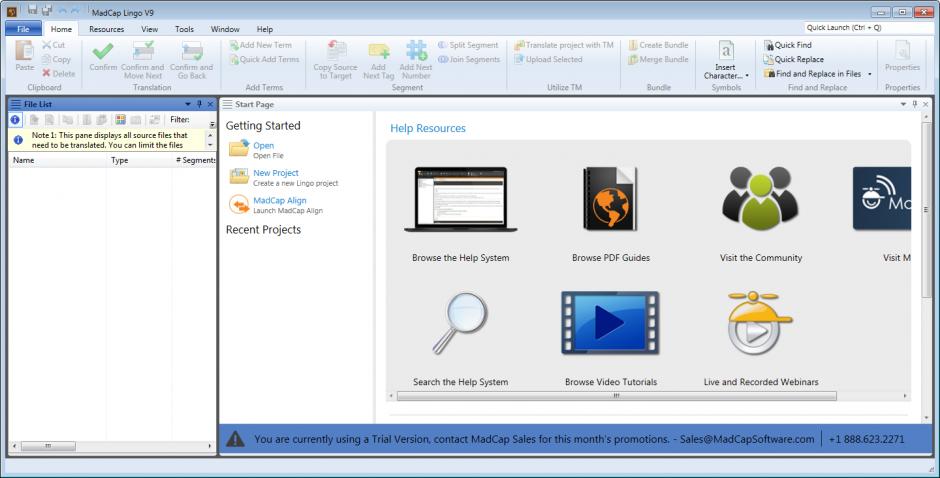Screen dimensions: 940x478
Task: Click the Paste icon in Clipboard group
Action: (x=25, y=51)
